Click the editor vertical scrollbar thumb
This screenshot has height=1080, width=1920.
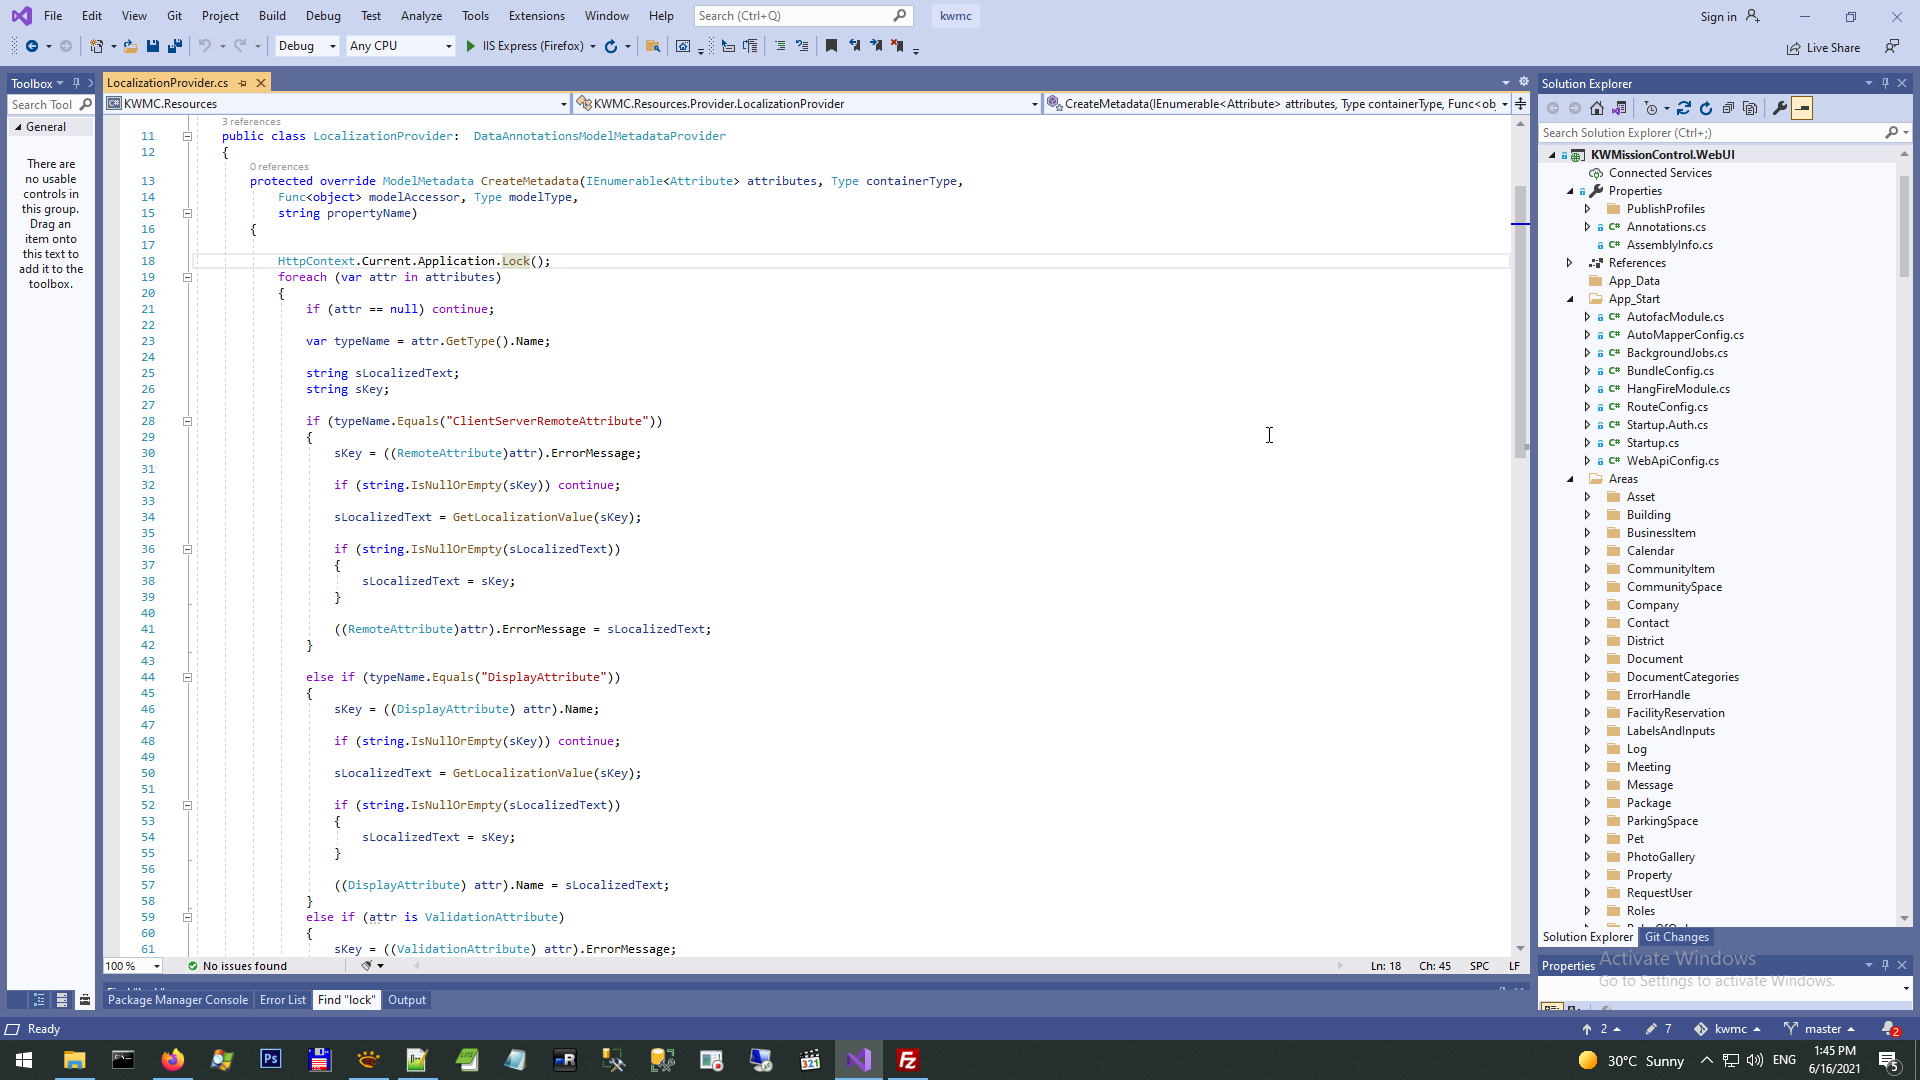[1520, 320]
